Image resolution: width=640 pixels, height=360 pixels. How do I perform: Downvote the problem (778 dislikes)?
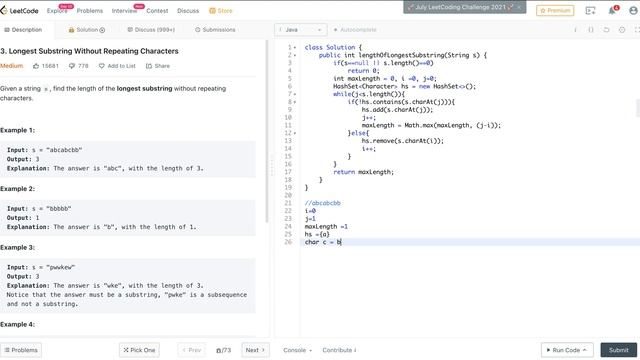(78, 66)
